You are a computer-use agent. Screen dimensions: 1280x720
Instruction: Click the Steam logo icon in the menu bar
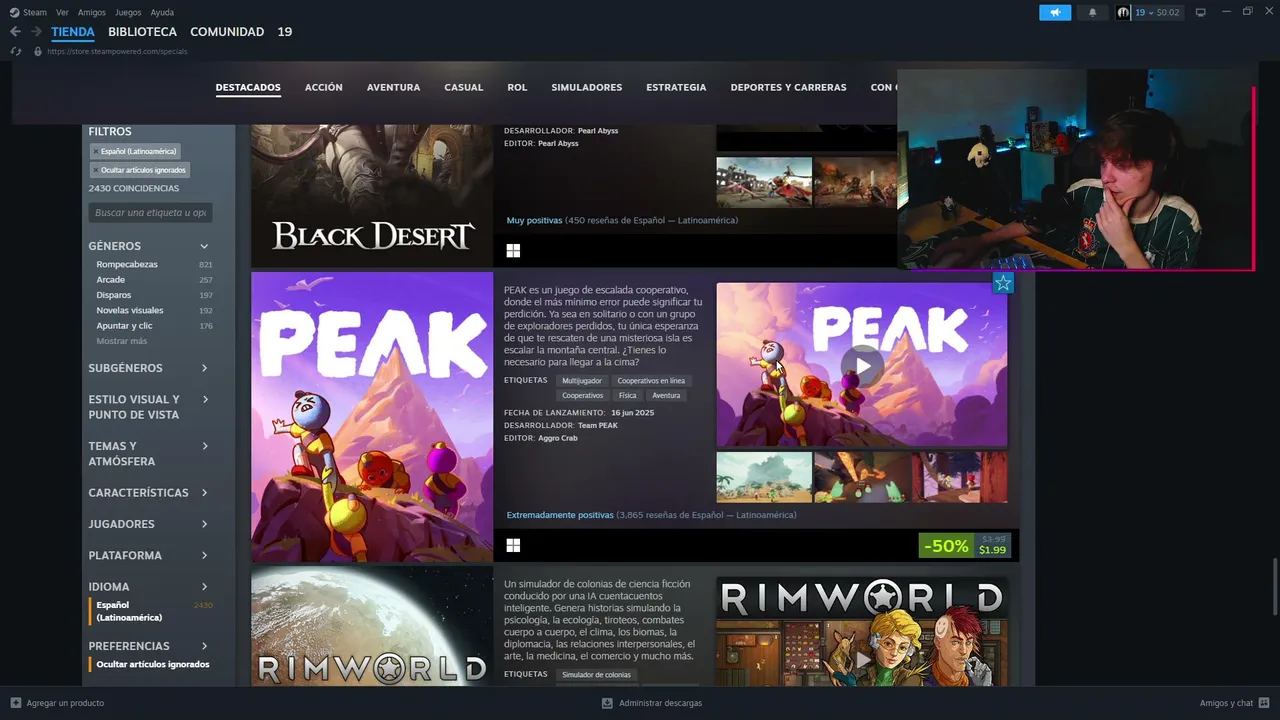point(14,12)
